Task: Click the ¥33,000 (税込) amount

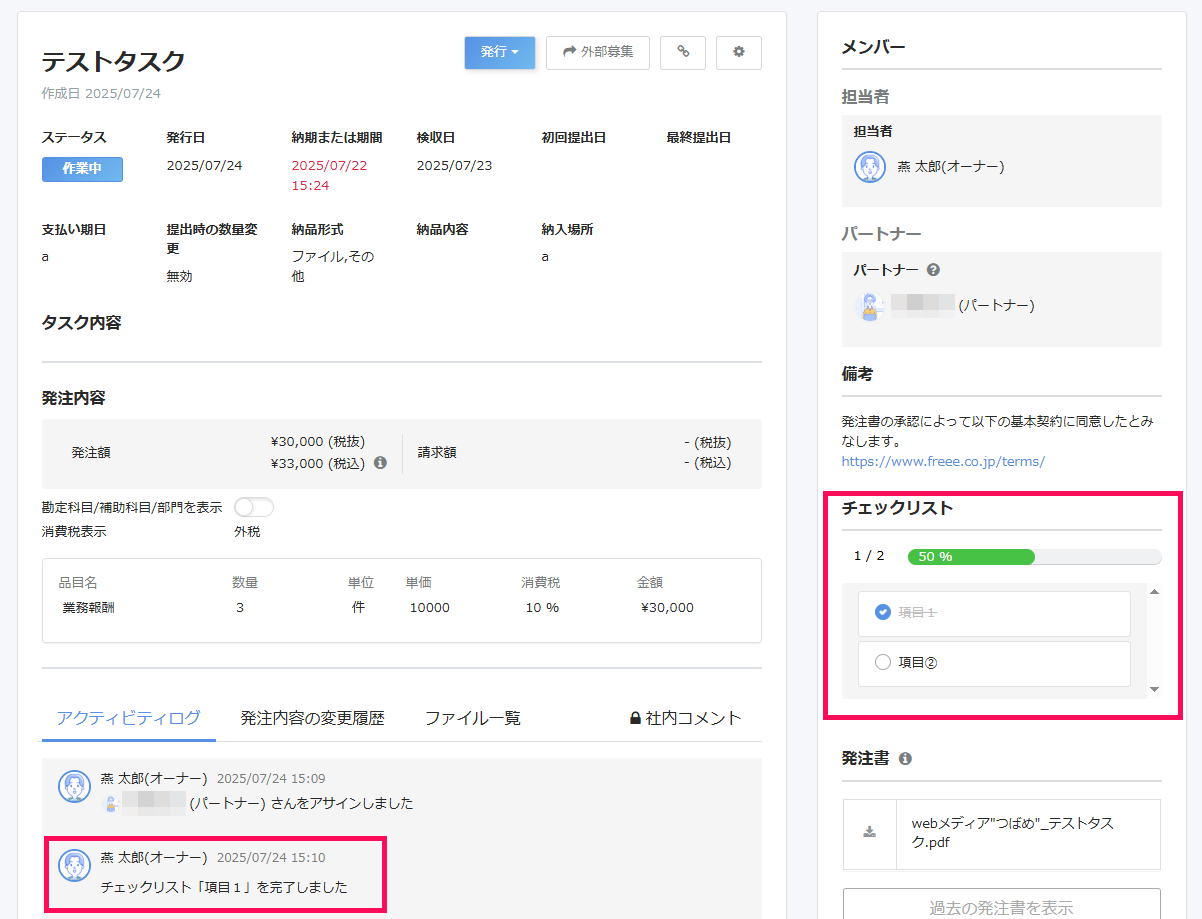Action: pos(317,463)
